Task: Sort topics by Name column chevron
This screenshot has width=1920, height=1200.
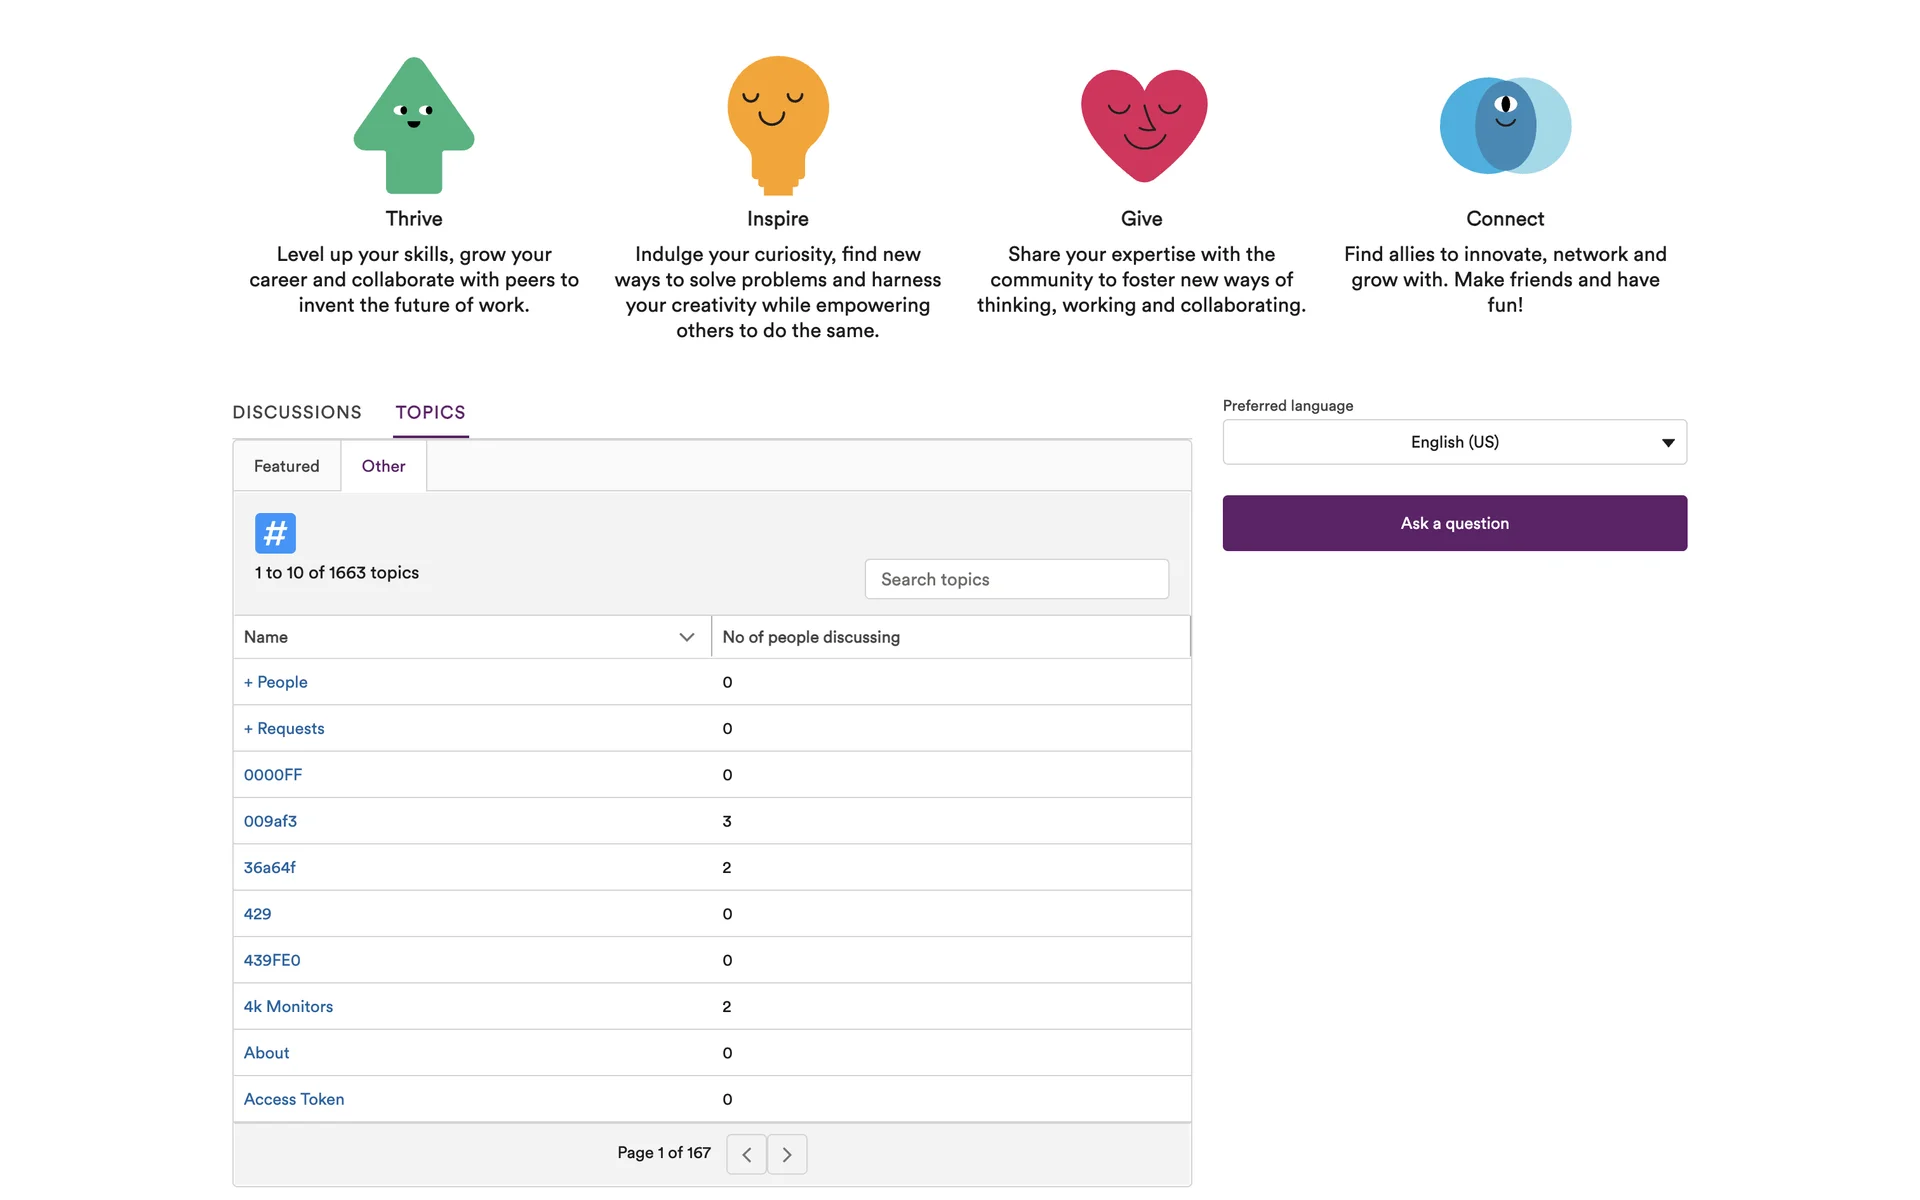Action: pyautogui.click(x=686, y=637)
